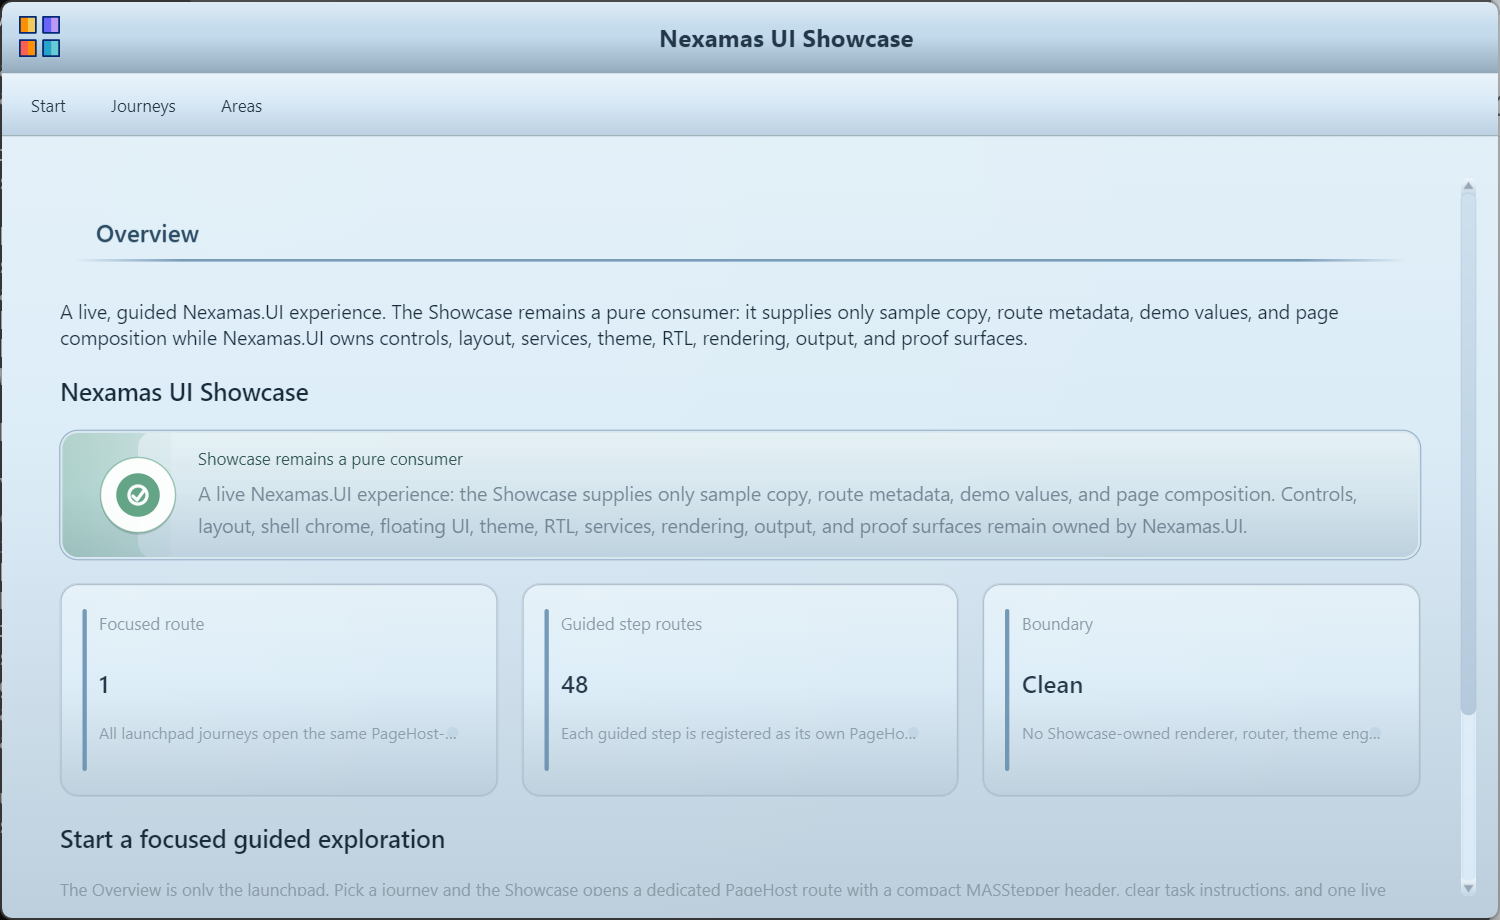This screenshot has height=920, width=1500.
Task: Click 'No Showcase-owned renderer' description
Action: pyautogui.click(x=1201, y=734)
